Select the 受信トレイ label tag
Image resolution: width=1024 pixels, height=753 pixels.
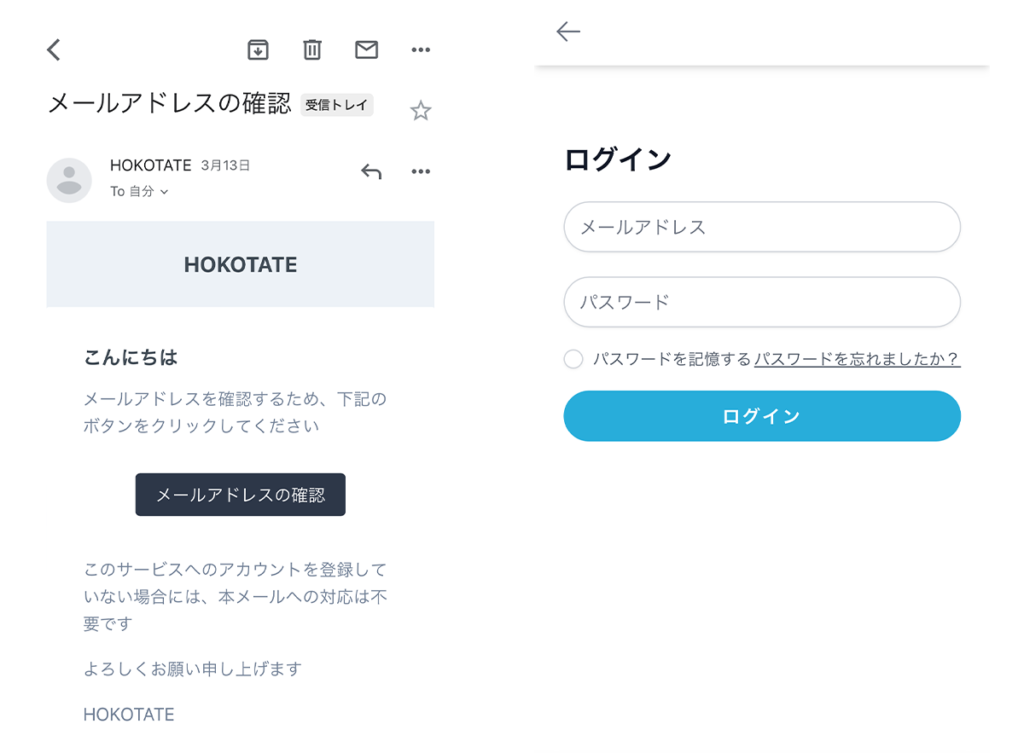pos(336,105)
